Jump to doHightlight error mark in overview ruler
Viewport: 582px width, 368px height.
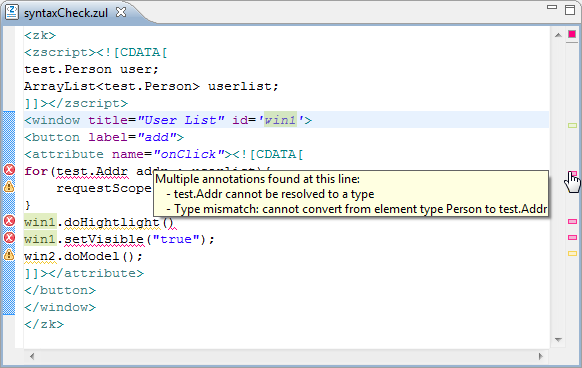pyautogui.click(x=572, y=221)
